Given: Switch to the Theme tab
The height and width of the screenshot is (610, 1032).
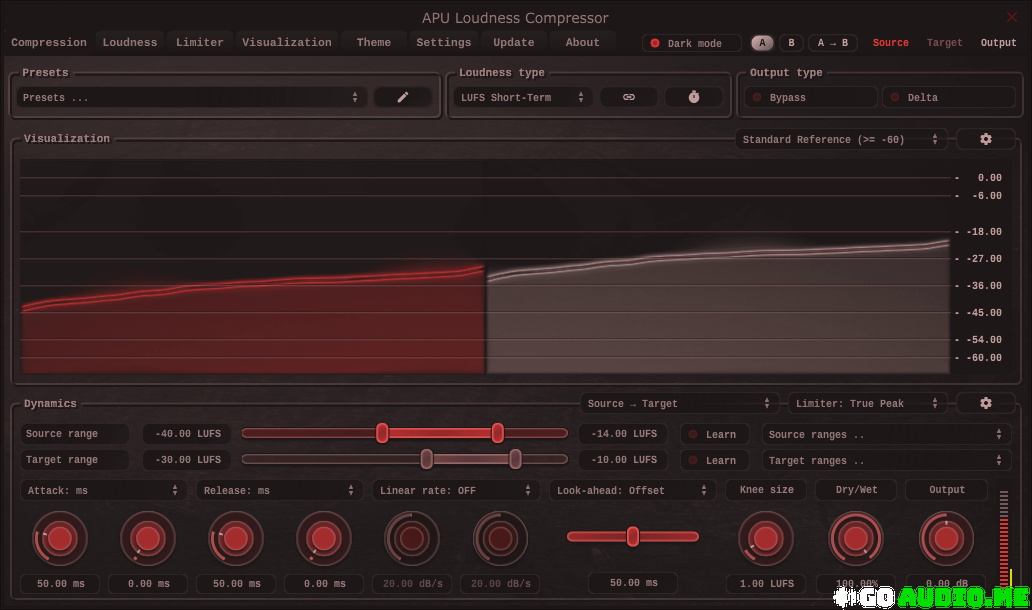Looking at the screenshot, I should click(374, 42).
